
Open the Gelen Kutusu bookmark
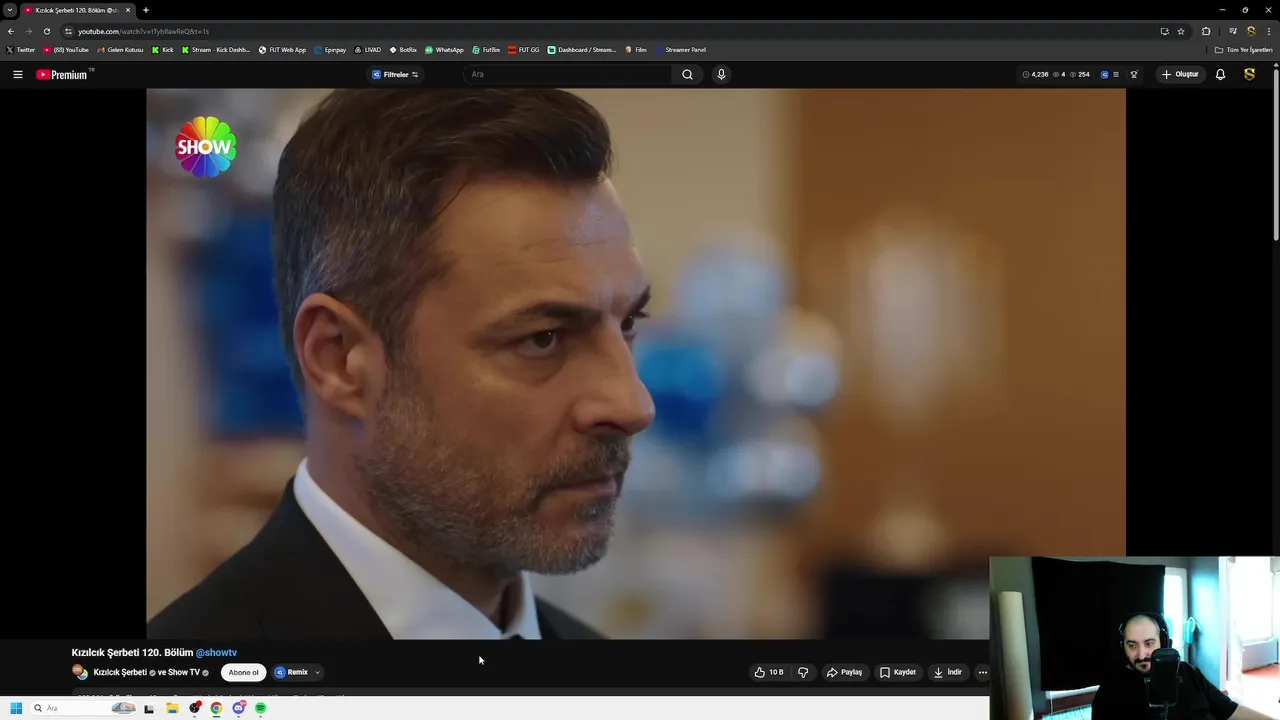click(120, 49)
